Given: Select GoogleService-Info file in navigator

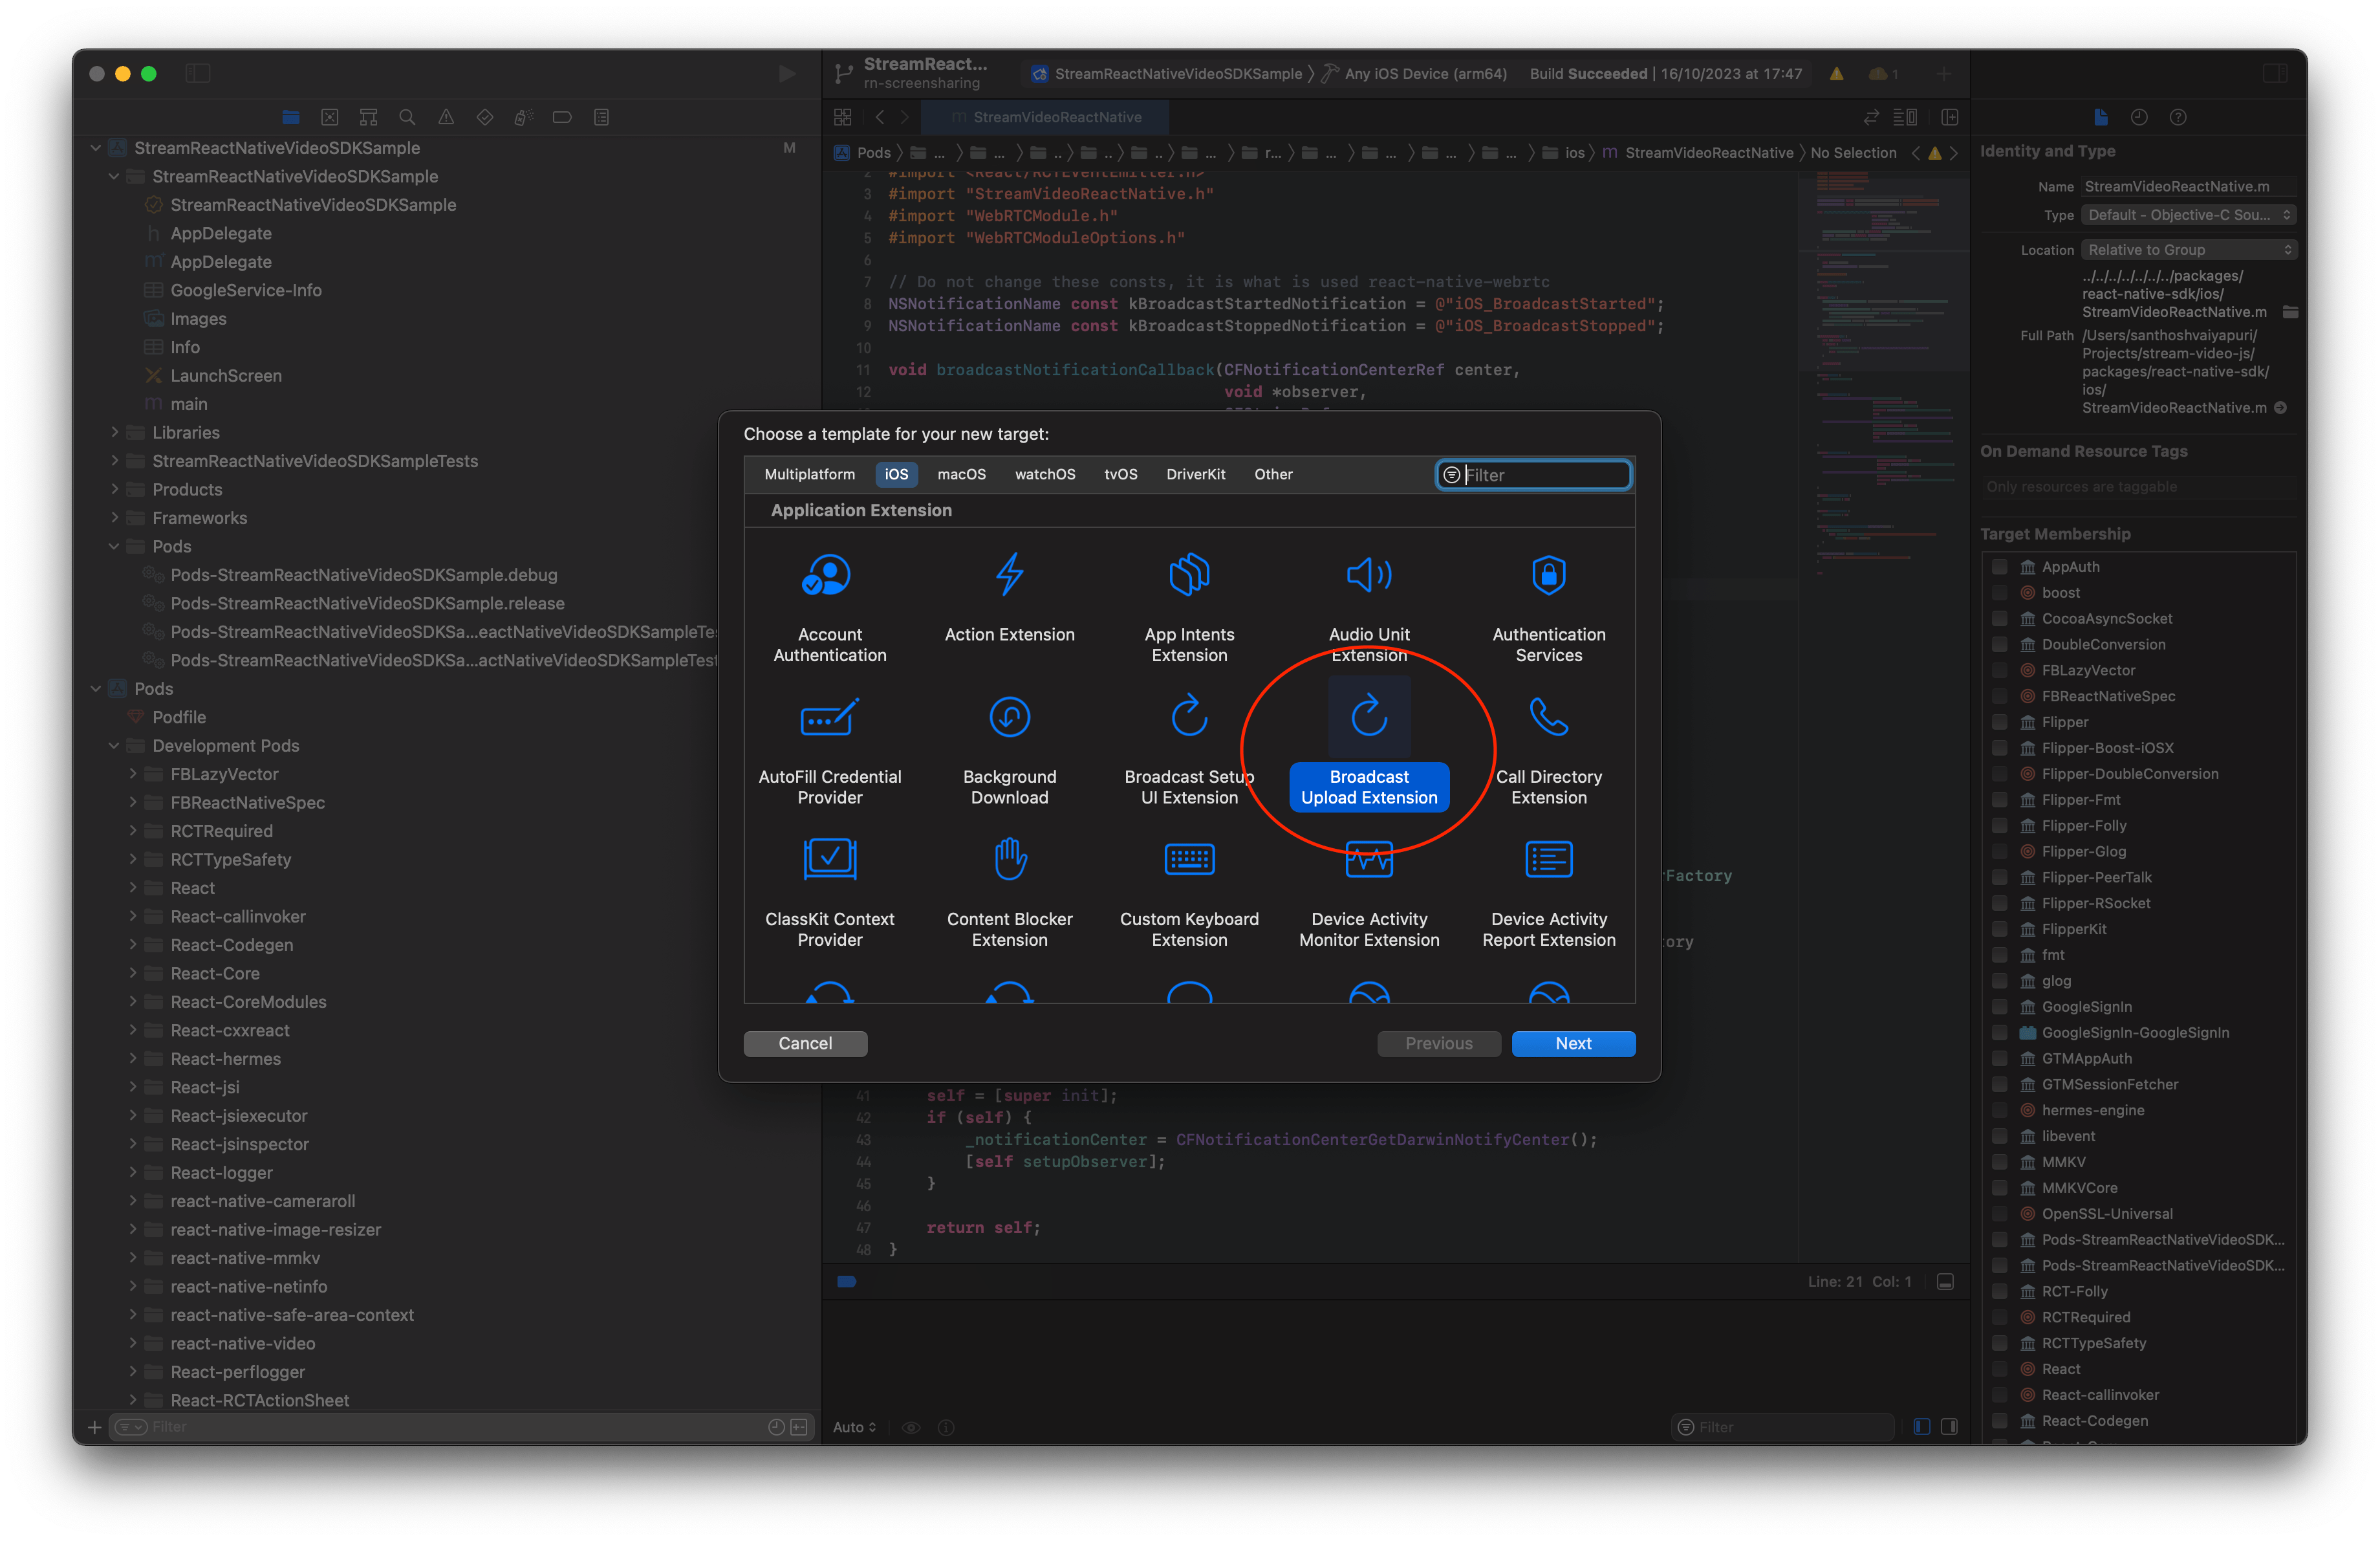Looking at the screenshot, I should [246, 291].
